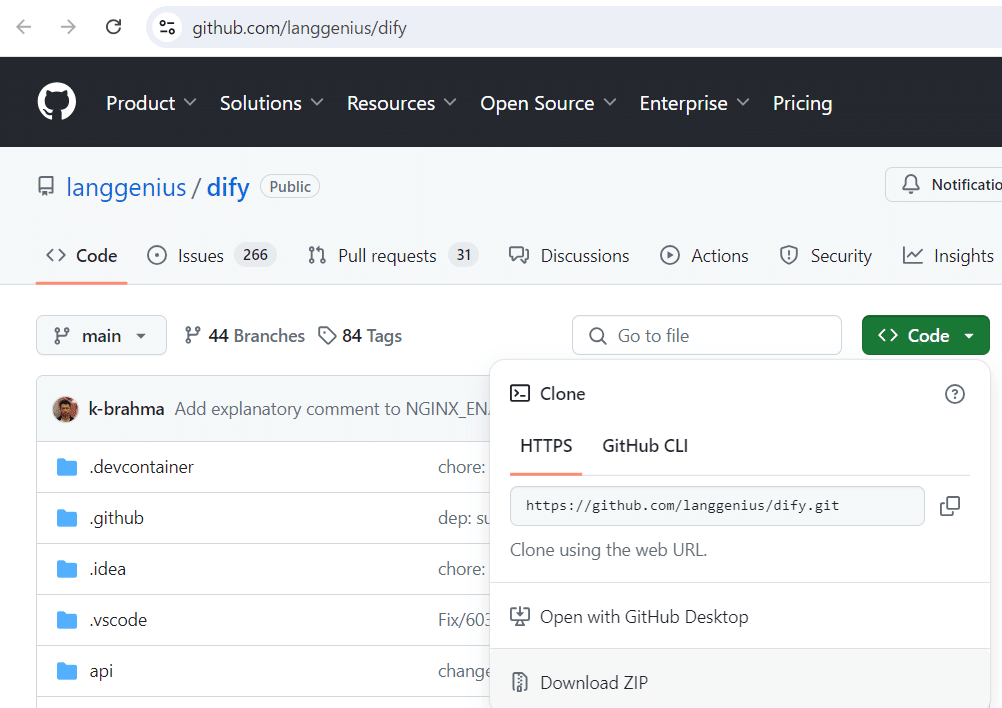Toggle the green Code dropdown button
Image resolution: width=1002 pixels, height=708 pixels.
(x=925, y=335)
